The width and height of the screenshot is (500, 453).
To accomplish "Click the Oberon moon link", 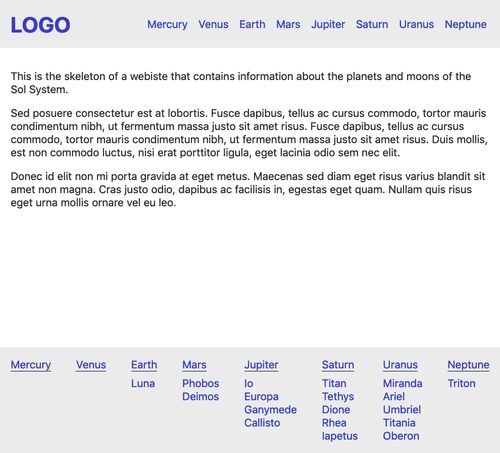I will click(401, 436).
